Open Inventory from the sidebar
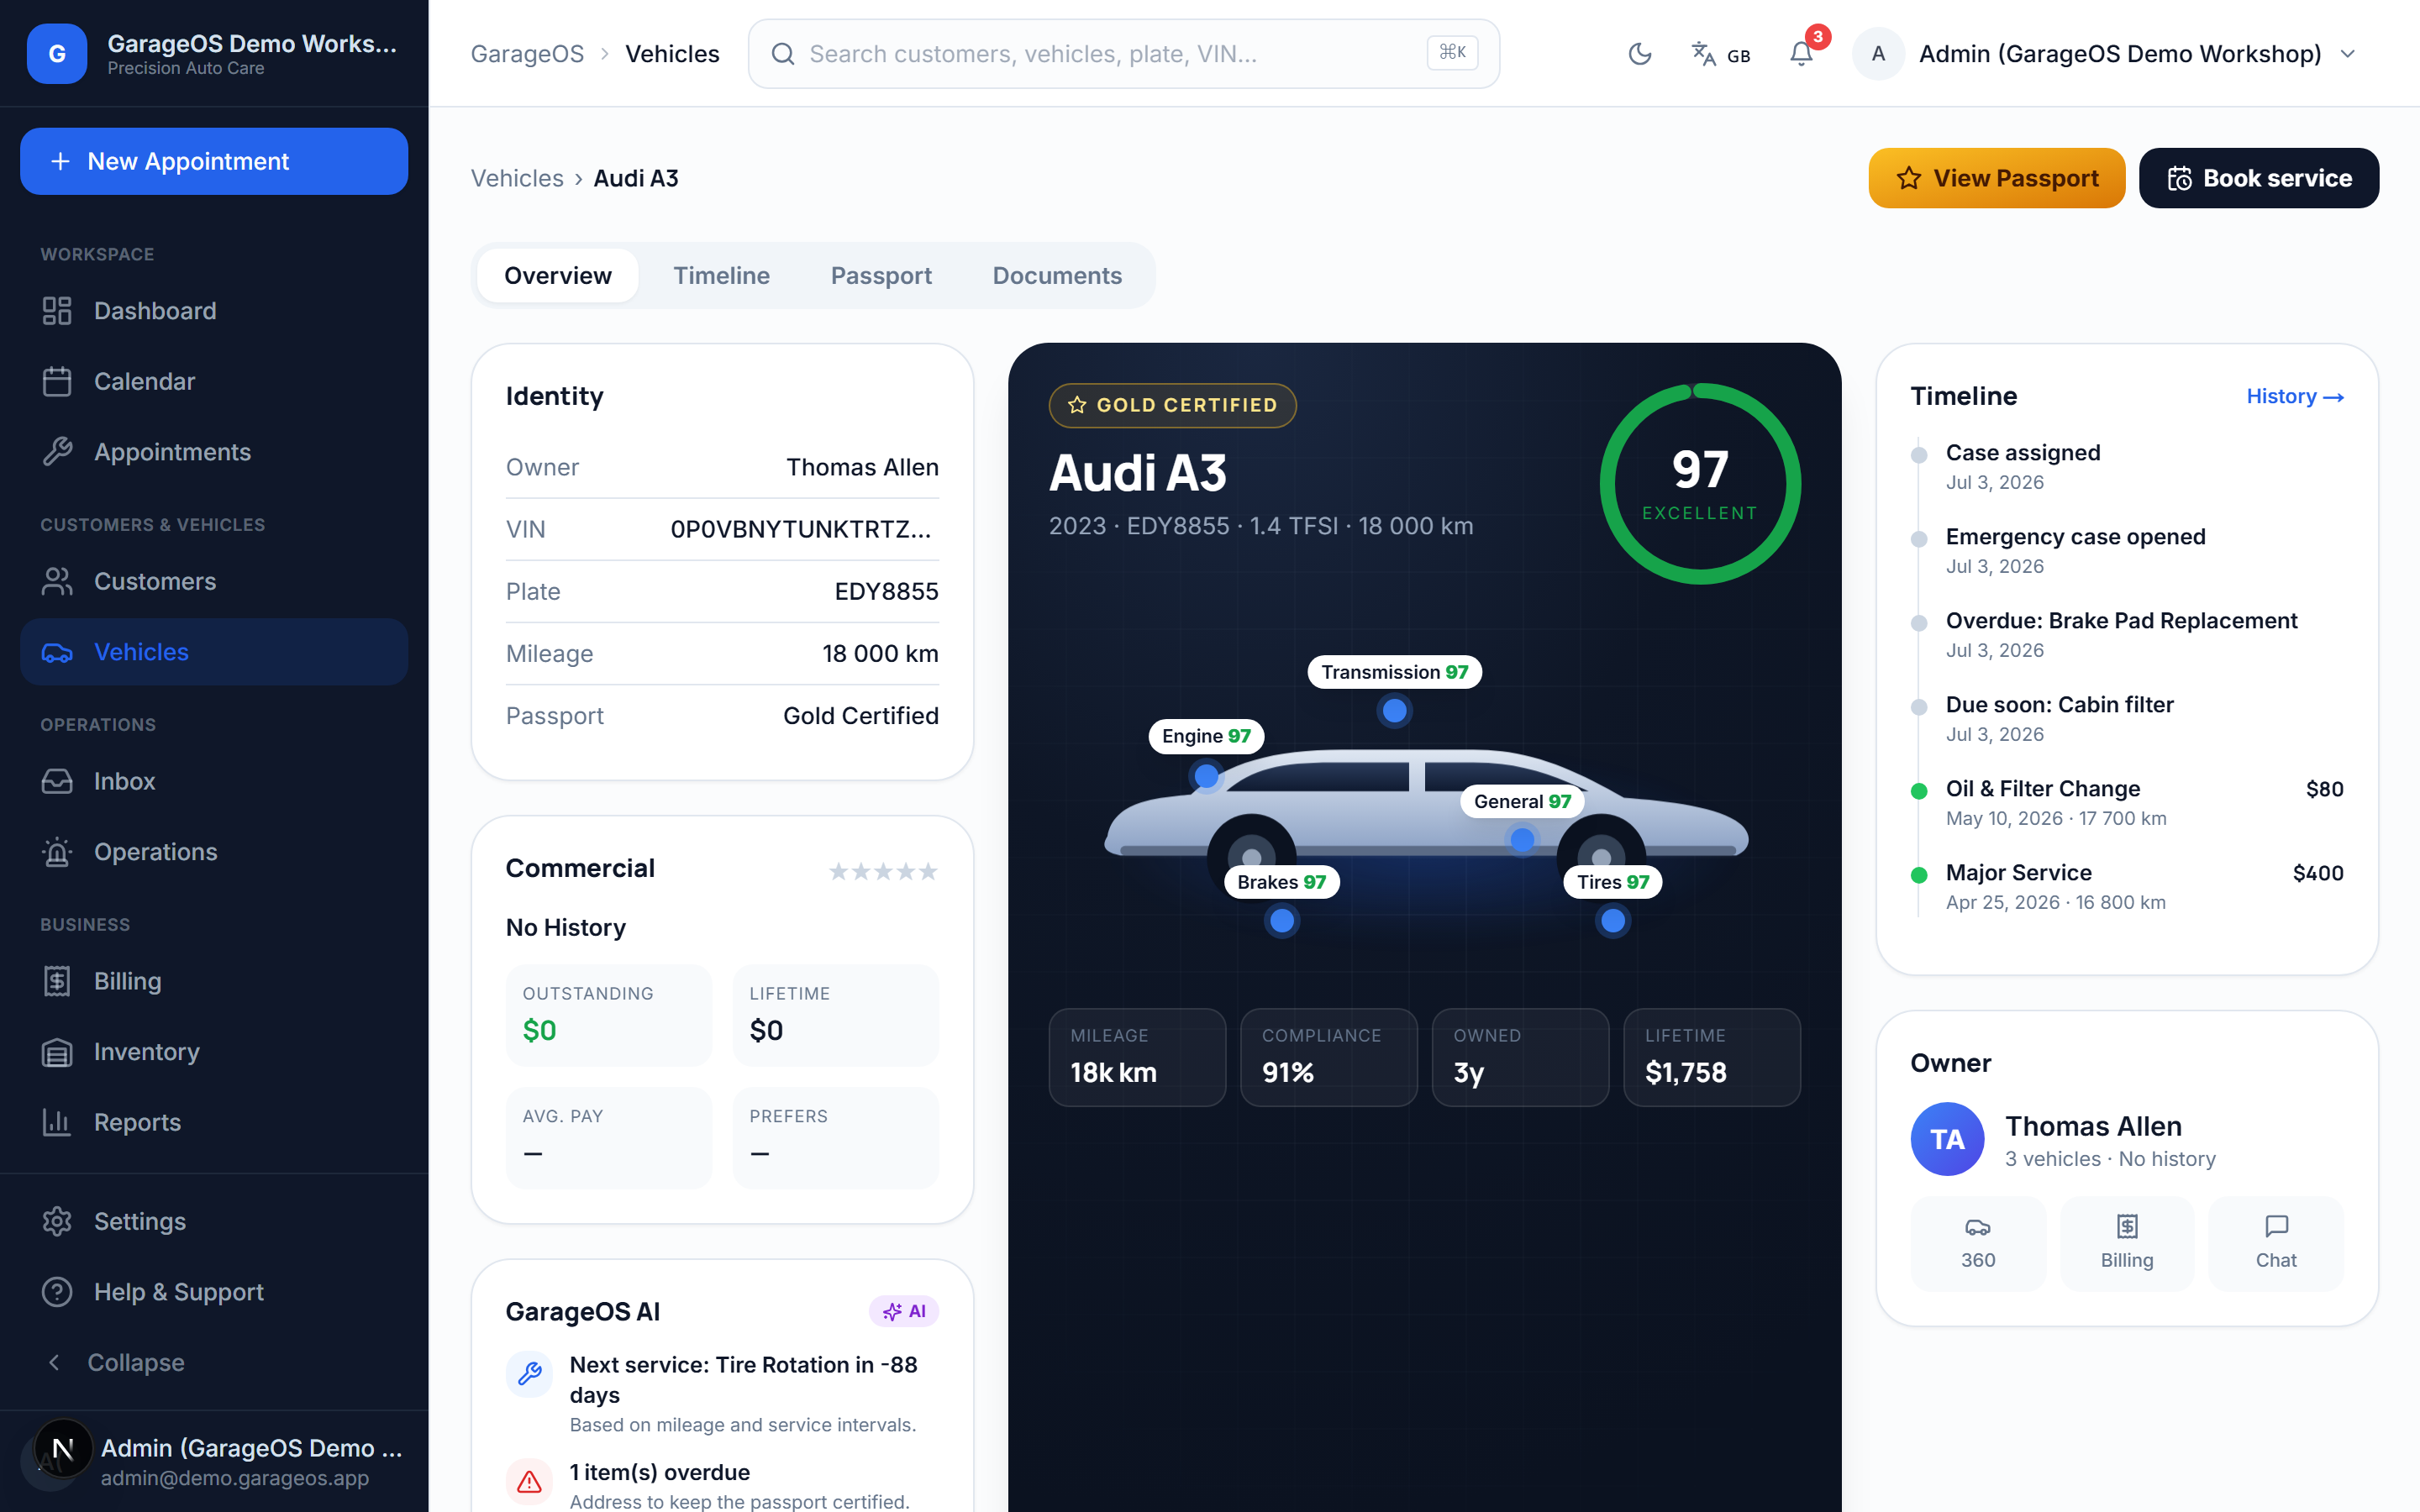 (213, 1052)
